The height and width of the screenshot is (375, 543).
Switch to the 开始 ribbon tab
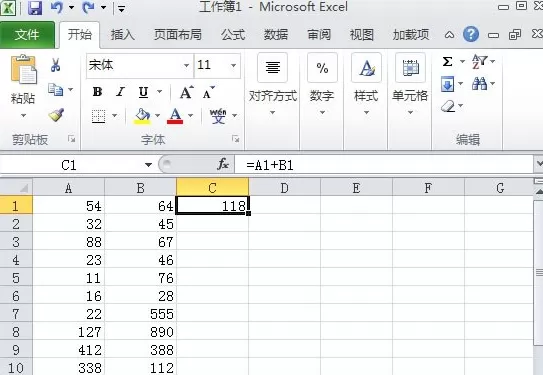[x=80, y=35]
